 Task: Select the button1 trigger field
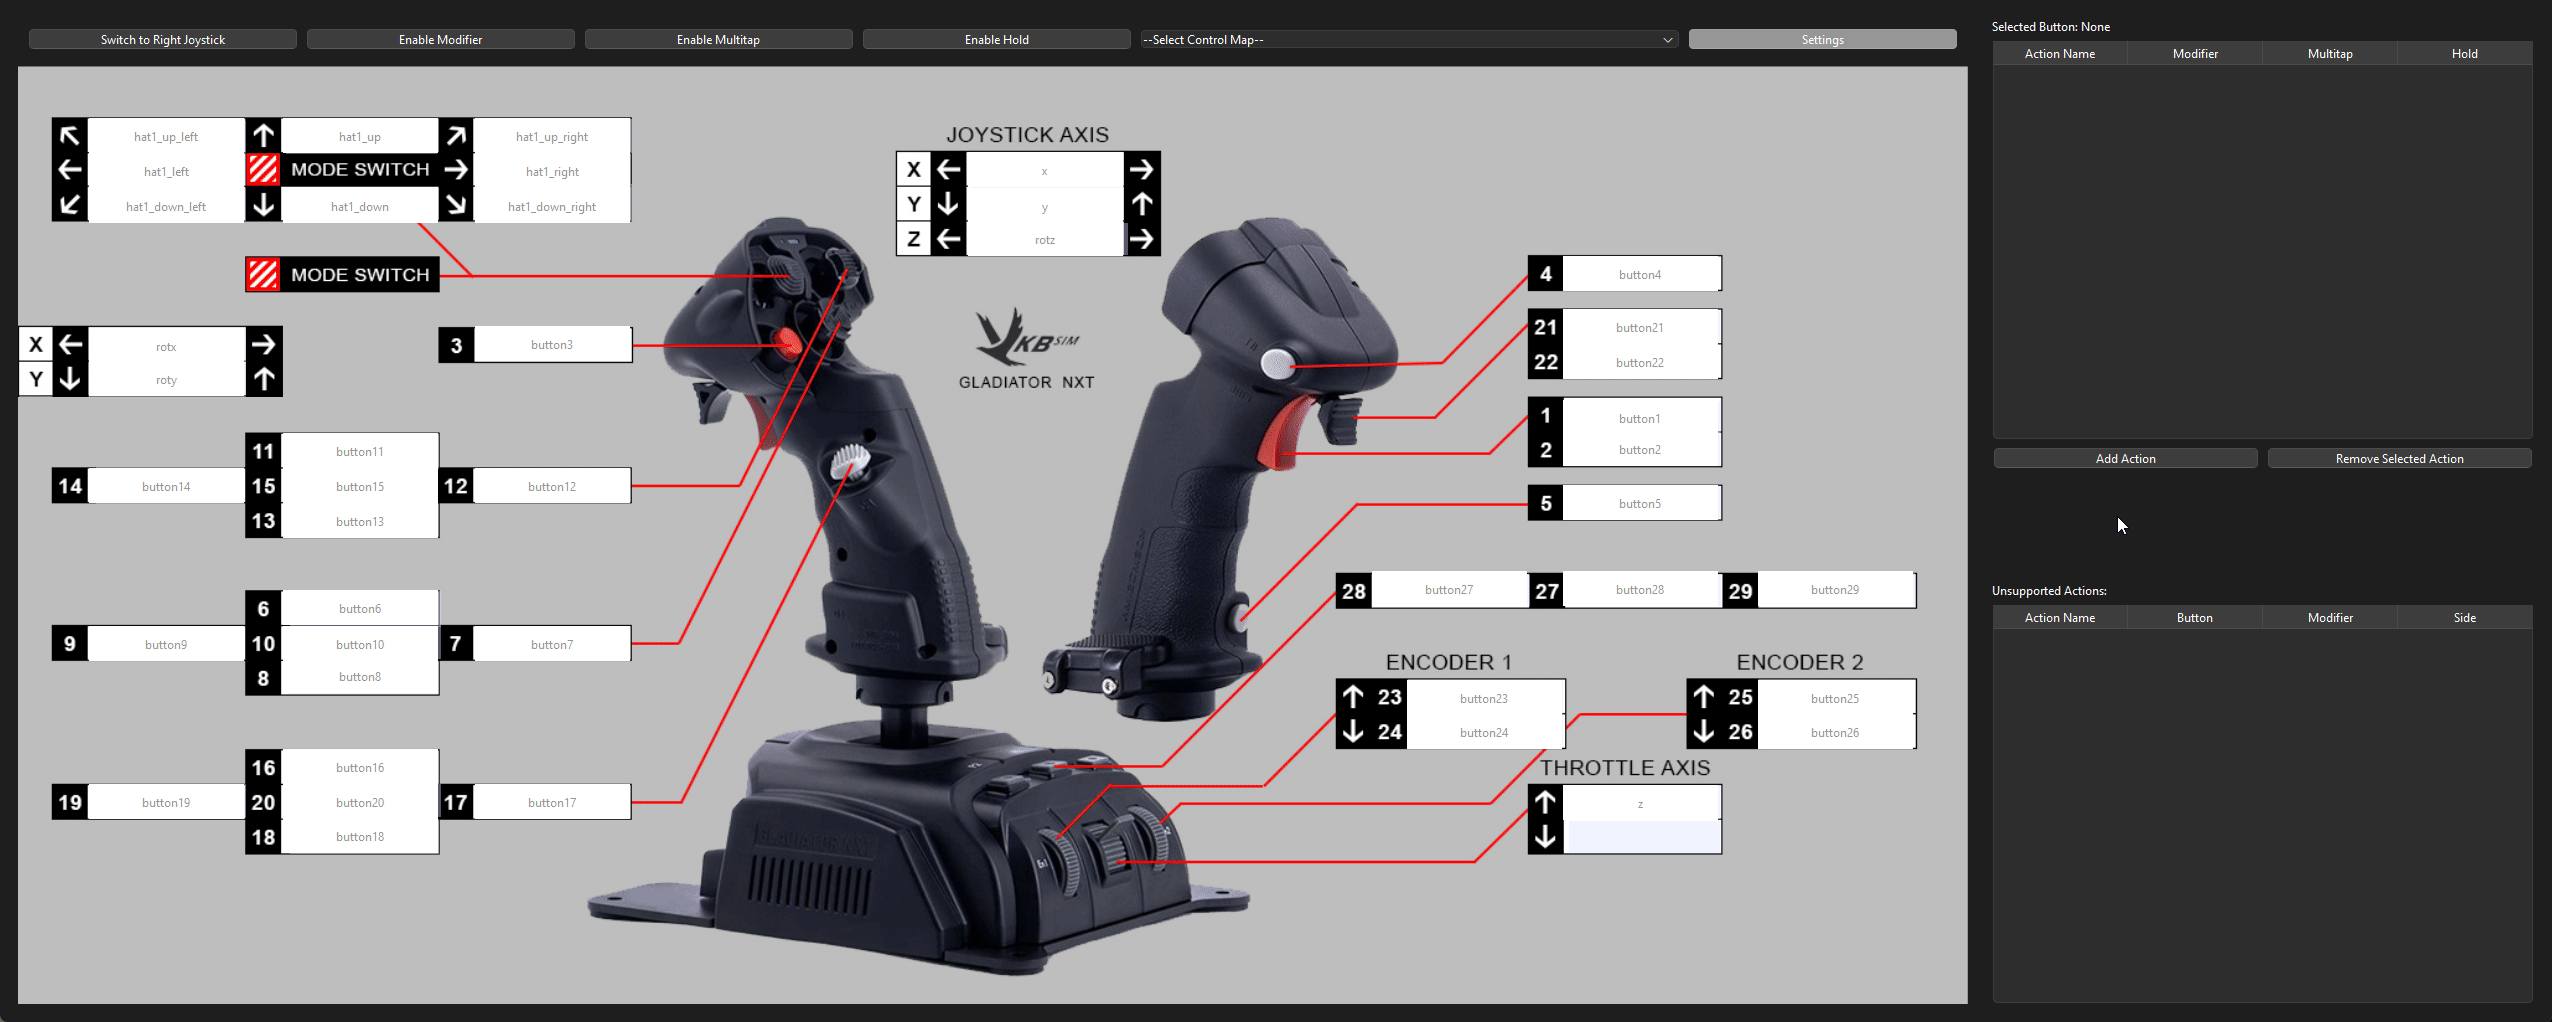[1640, 418]
